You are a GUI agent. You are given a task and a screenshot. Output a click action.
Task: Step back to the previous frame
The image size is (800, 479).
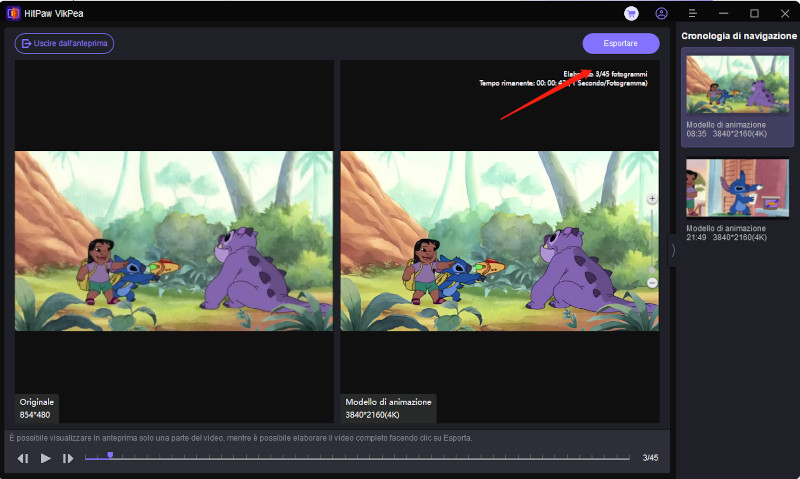(x=23, y=458)
